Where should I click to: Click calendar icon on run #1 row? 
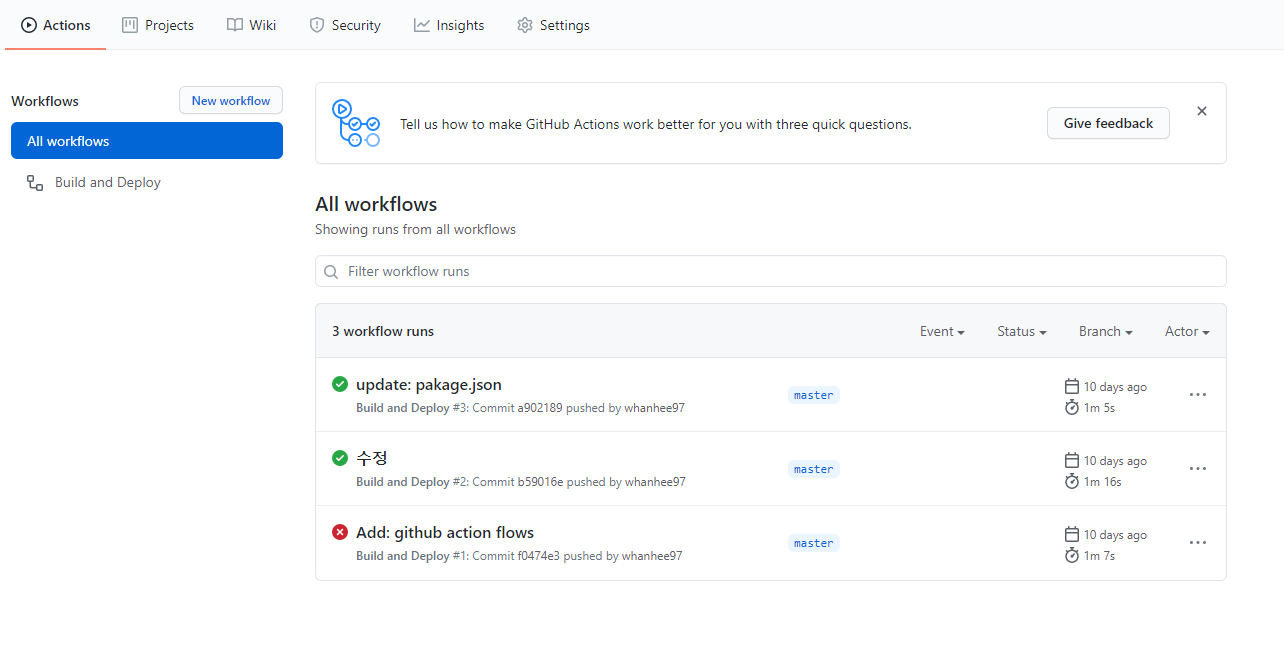(x=1072, y=535)
